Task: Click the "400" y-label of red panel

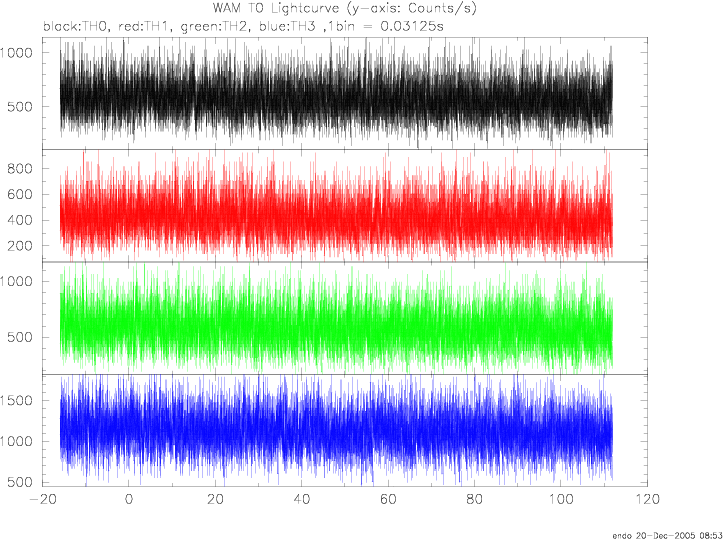Action: pyautogui.click(x=20, y=220)
